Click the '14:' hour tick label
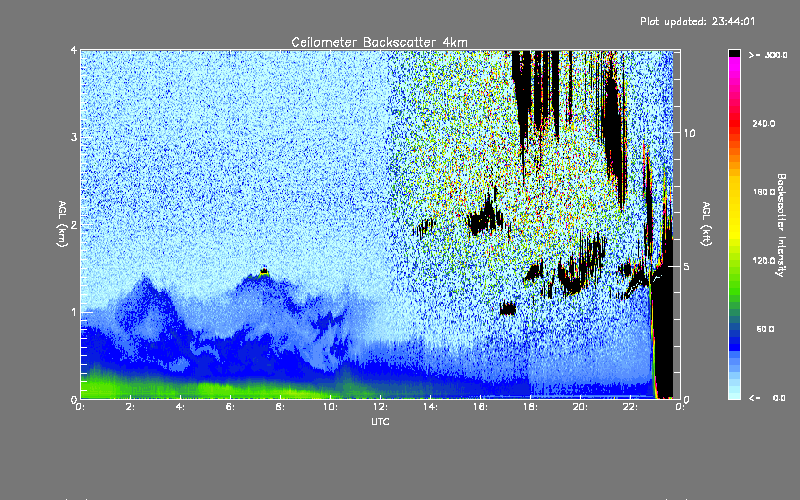This screenshot has width=800, height=500. pyautogui.click(x=431, y=407)
